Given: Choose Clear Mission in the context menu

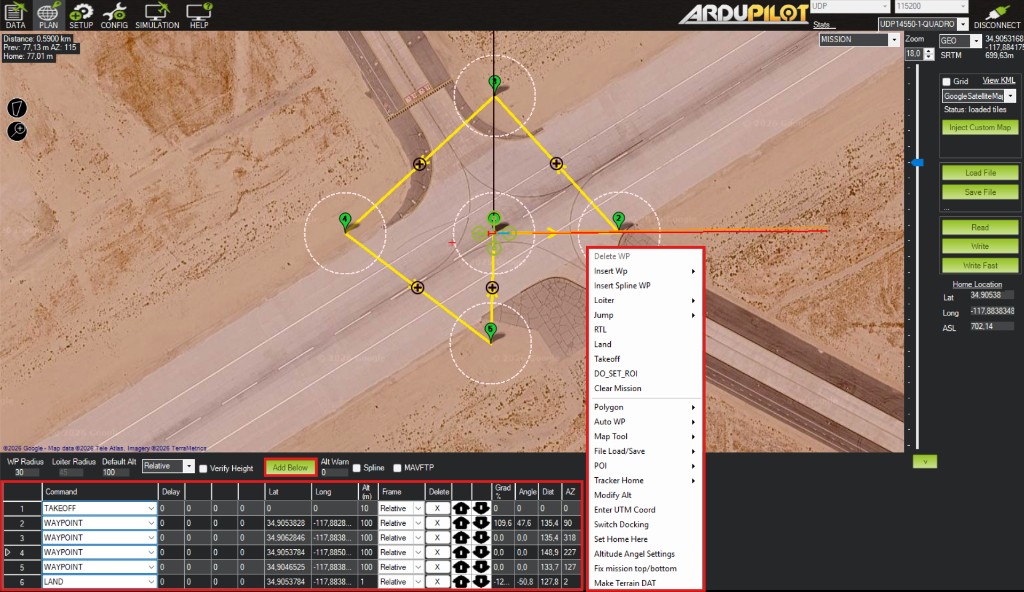Looking at the screenshot, I should point(645,388).
